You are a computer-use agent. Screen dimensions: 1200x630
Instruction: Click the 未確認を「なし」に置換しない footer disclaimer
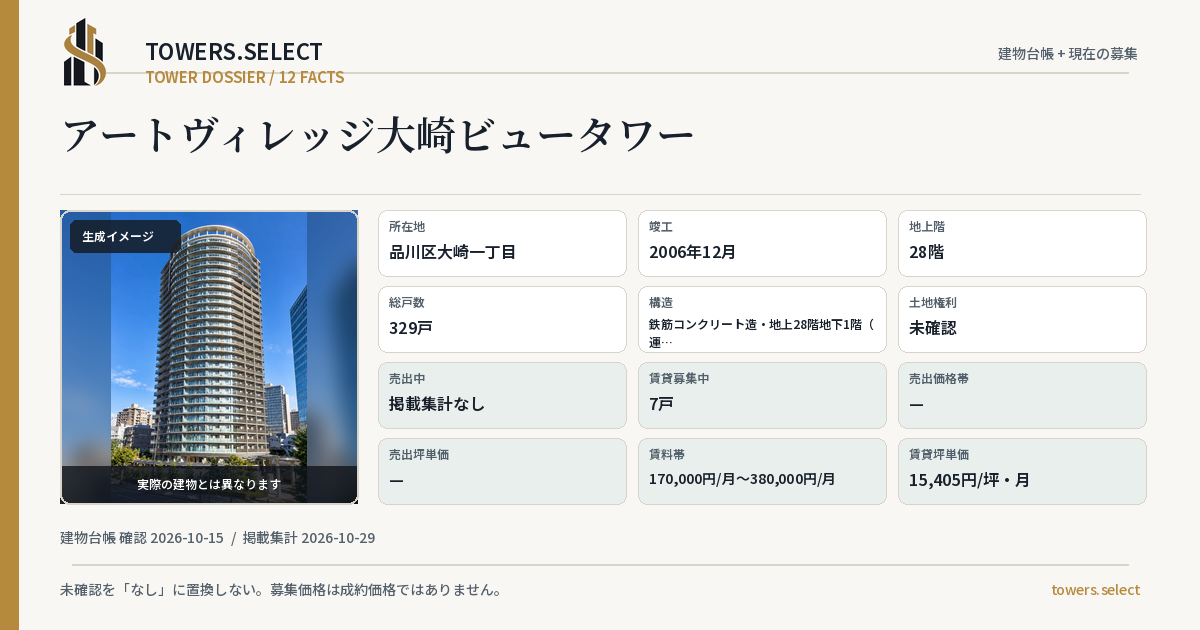(281, 590)
